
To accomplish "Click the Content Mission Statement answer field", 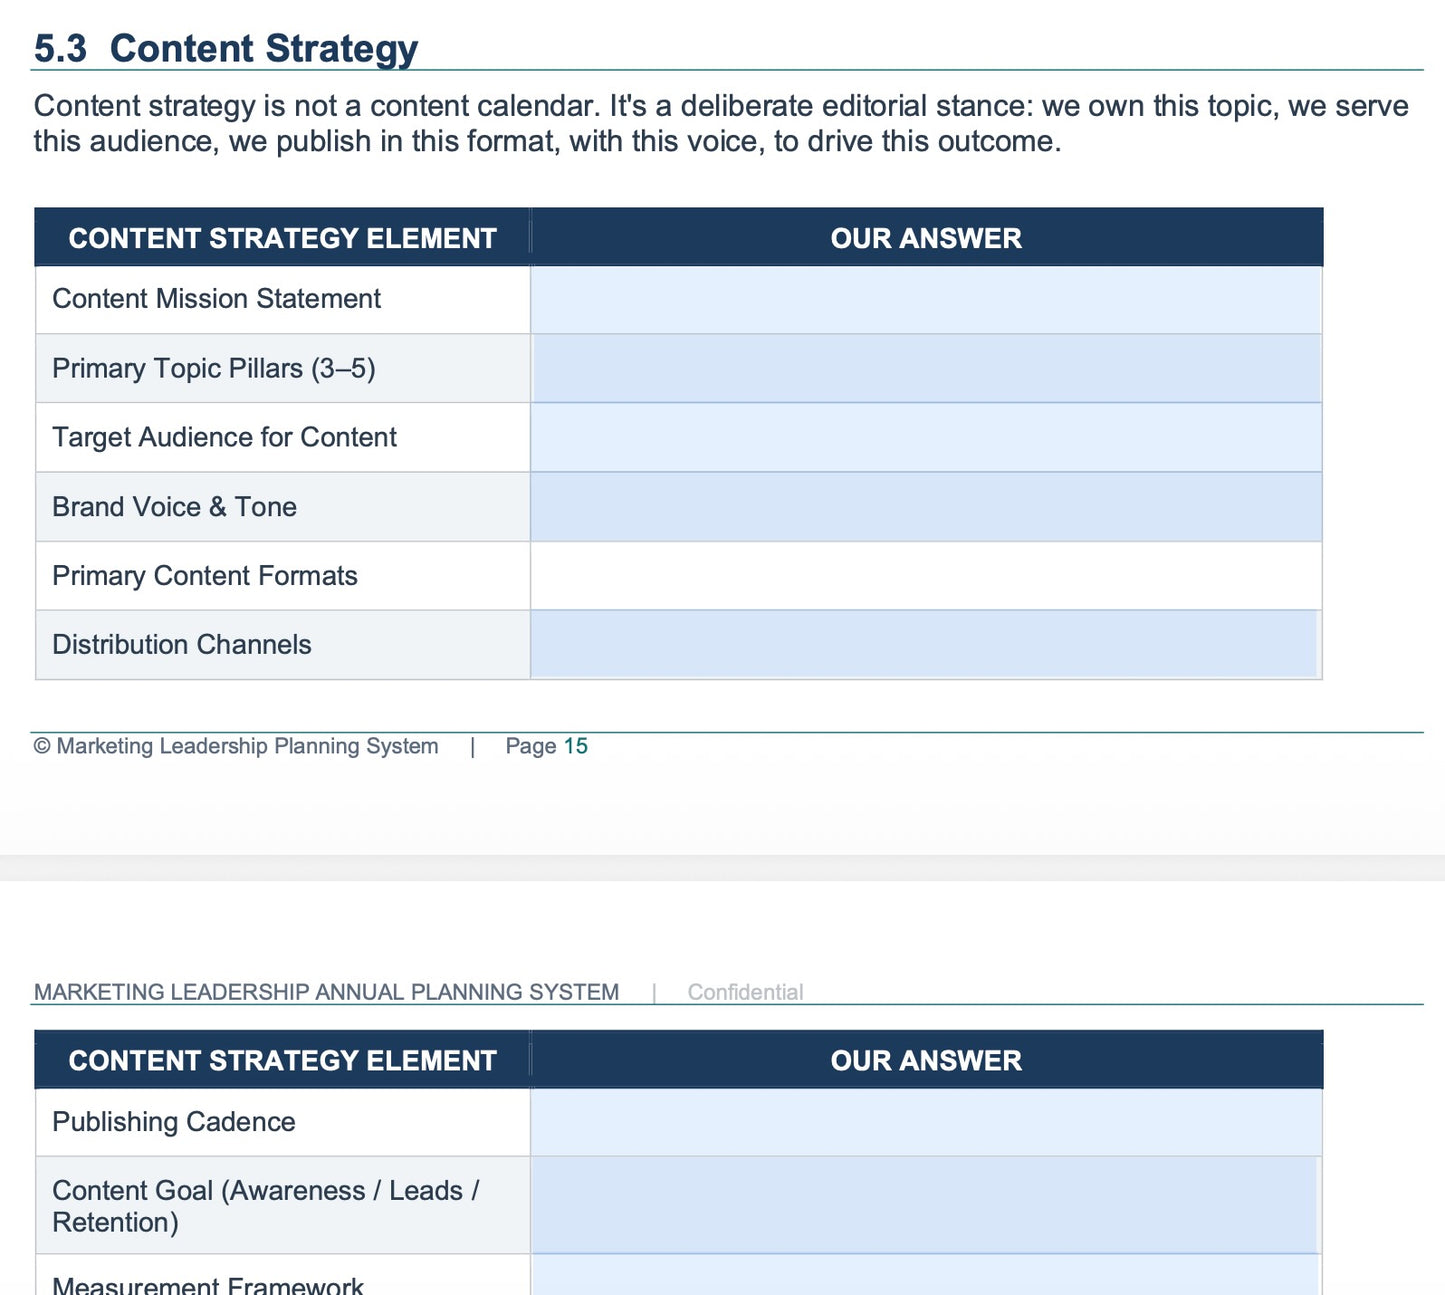I will coord(926,299).
